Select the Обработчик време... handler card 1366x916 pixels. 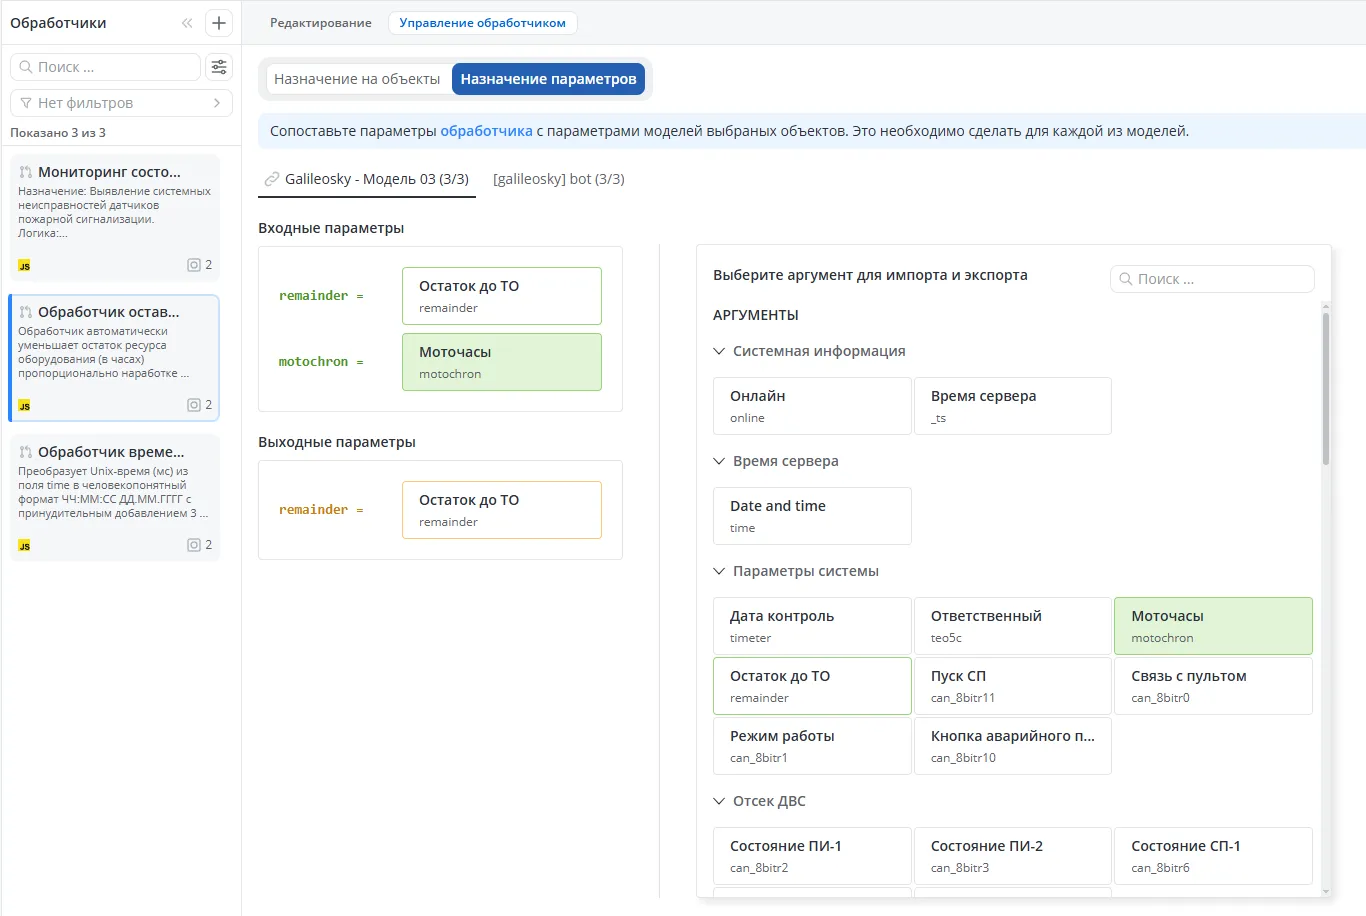(x=113, y=495)
